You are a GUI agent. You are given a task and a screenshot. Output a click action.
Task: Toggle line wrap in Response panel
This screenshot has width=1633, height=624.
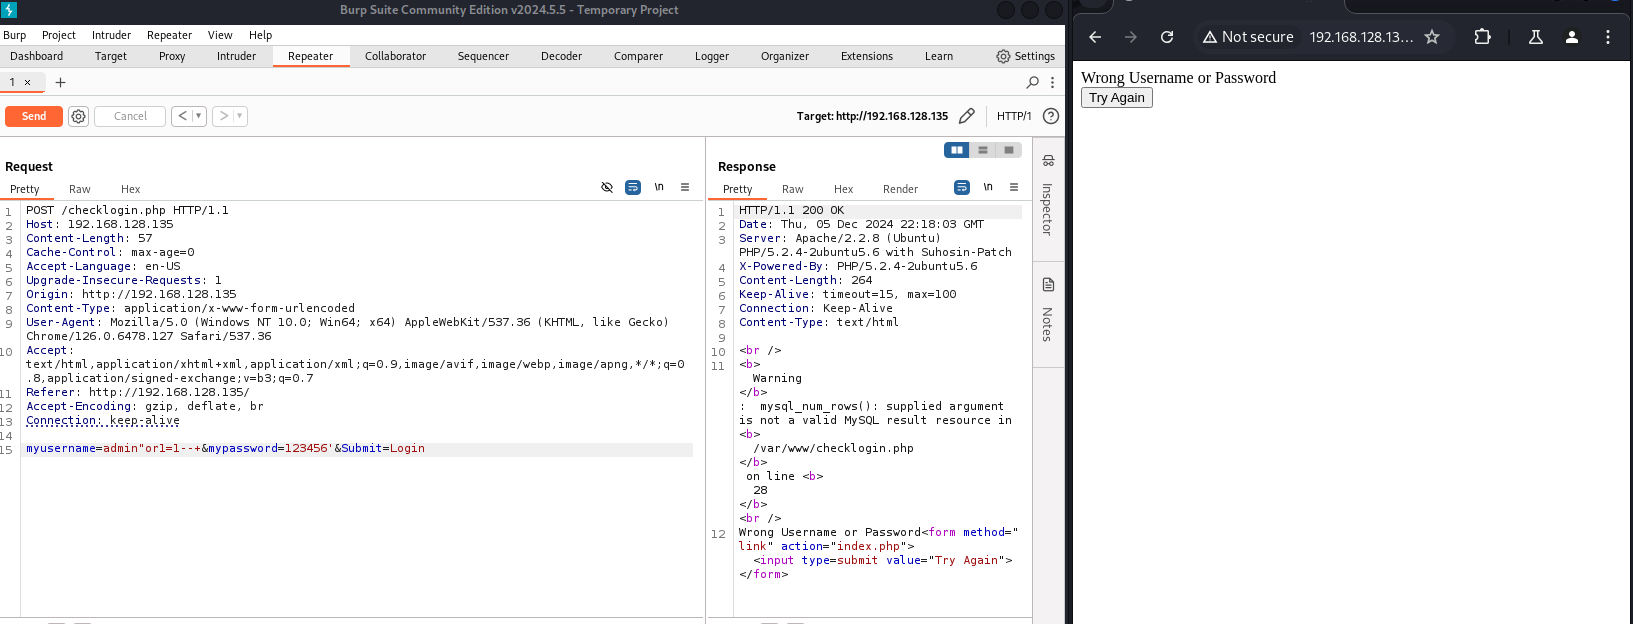pos(962,187)
